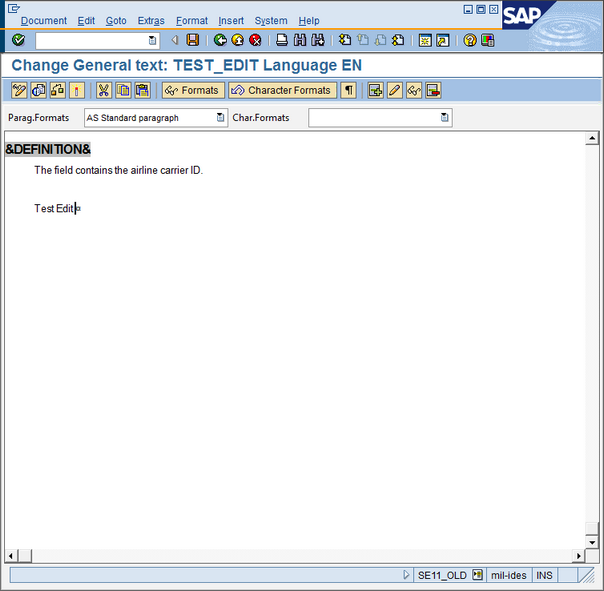Click the status bar message area
The height and width of the screenshot is (591, 604).
pos(206,575)
